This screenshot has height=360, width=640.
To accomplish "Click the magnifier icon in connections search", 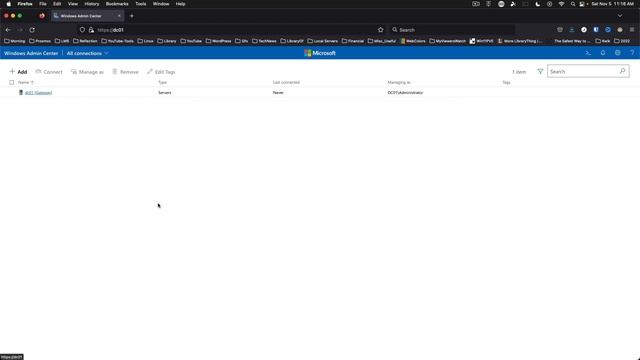I will pyautogui.click(x=622, y=71).
